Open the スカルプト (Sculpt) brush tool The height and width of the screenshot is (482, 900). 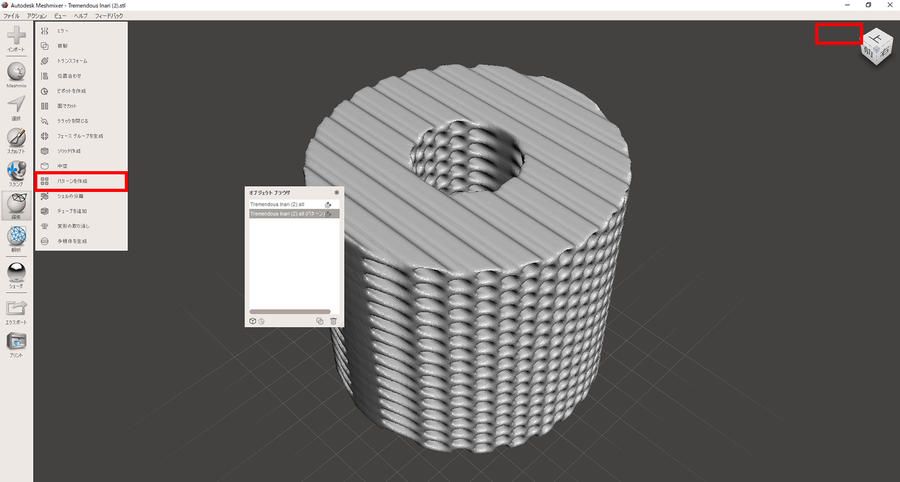pyautogui.click(x=16, y=139)
